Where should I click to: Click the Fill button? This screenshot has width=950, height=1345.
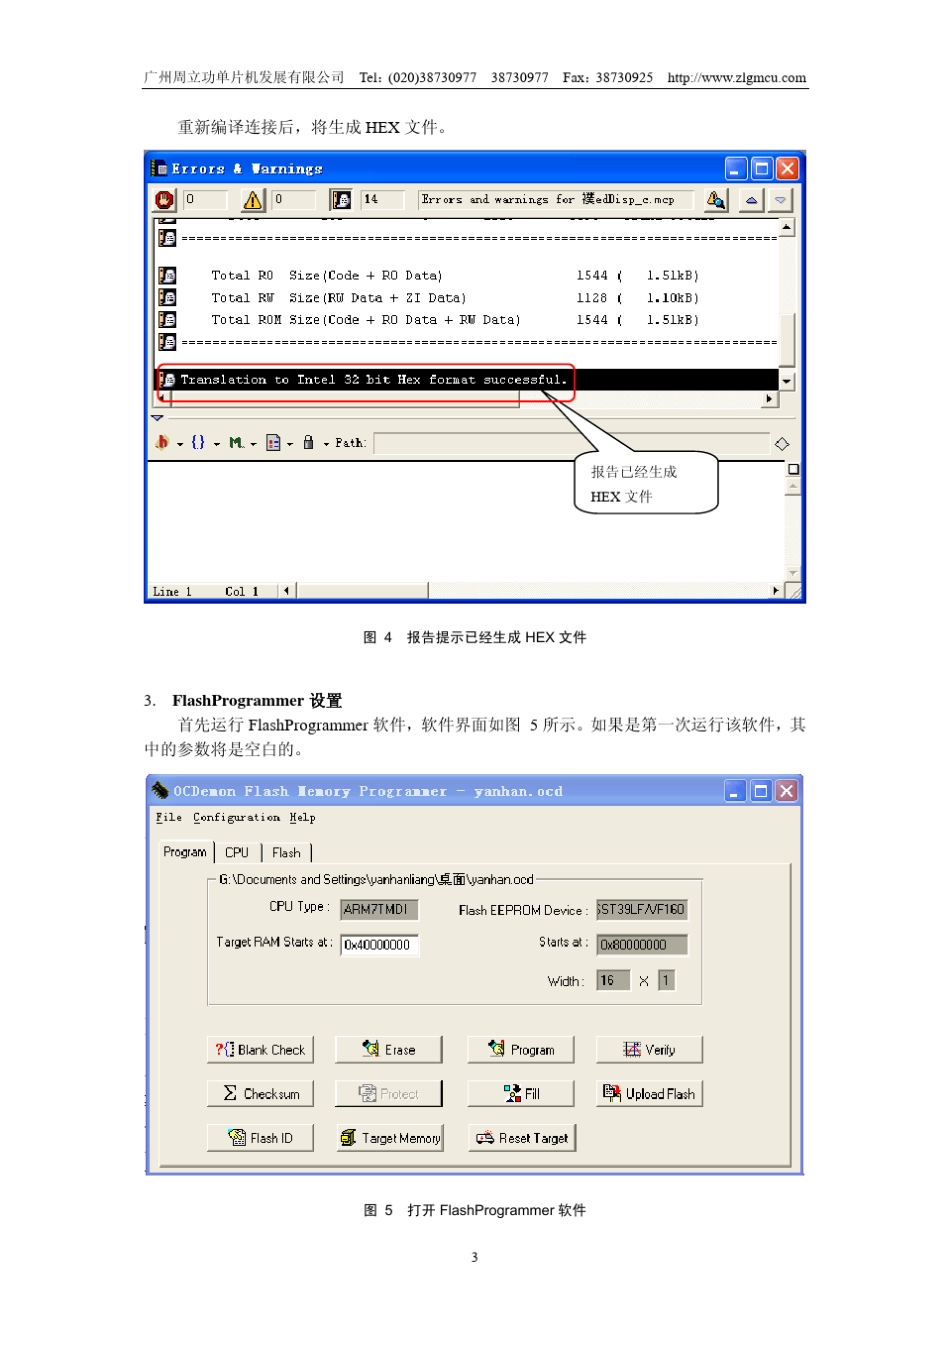click(521, 1094)
